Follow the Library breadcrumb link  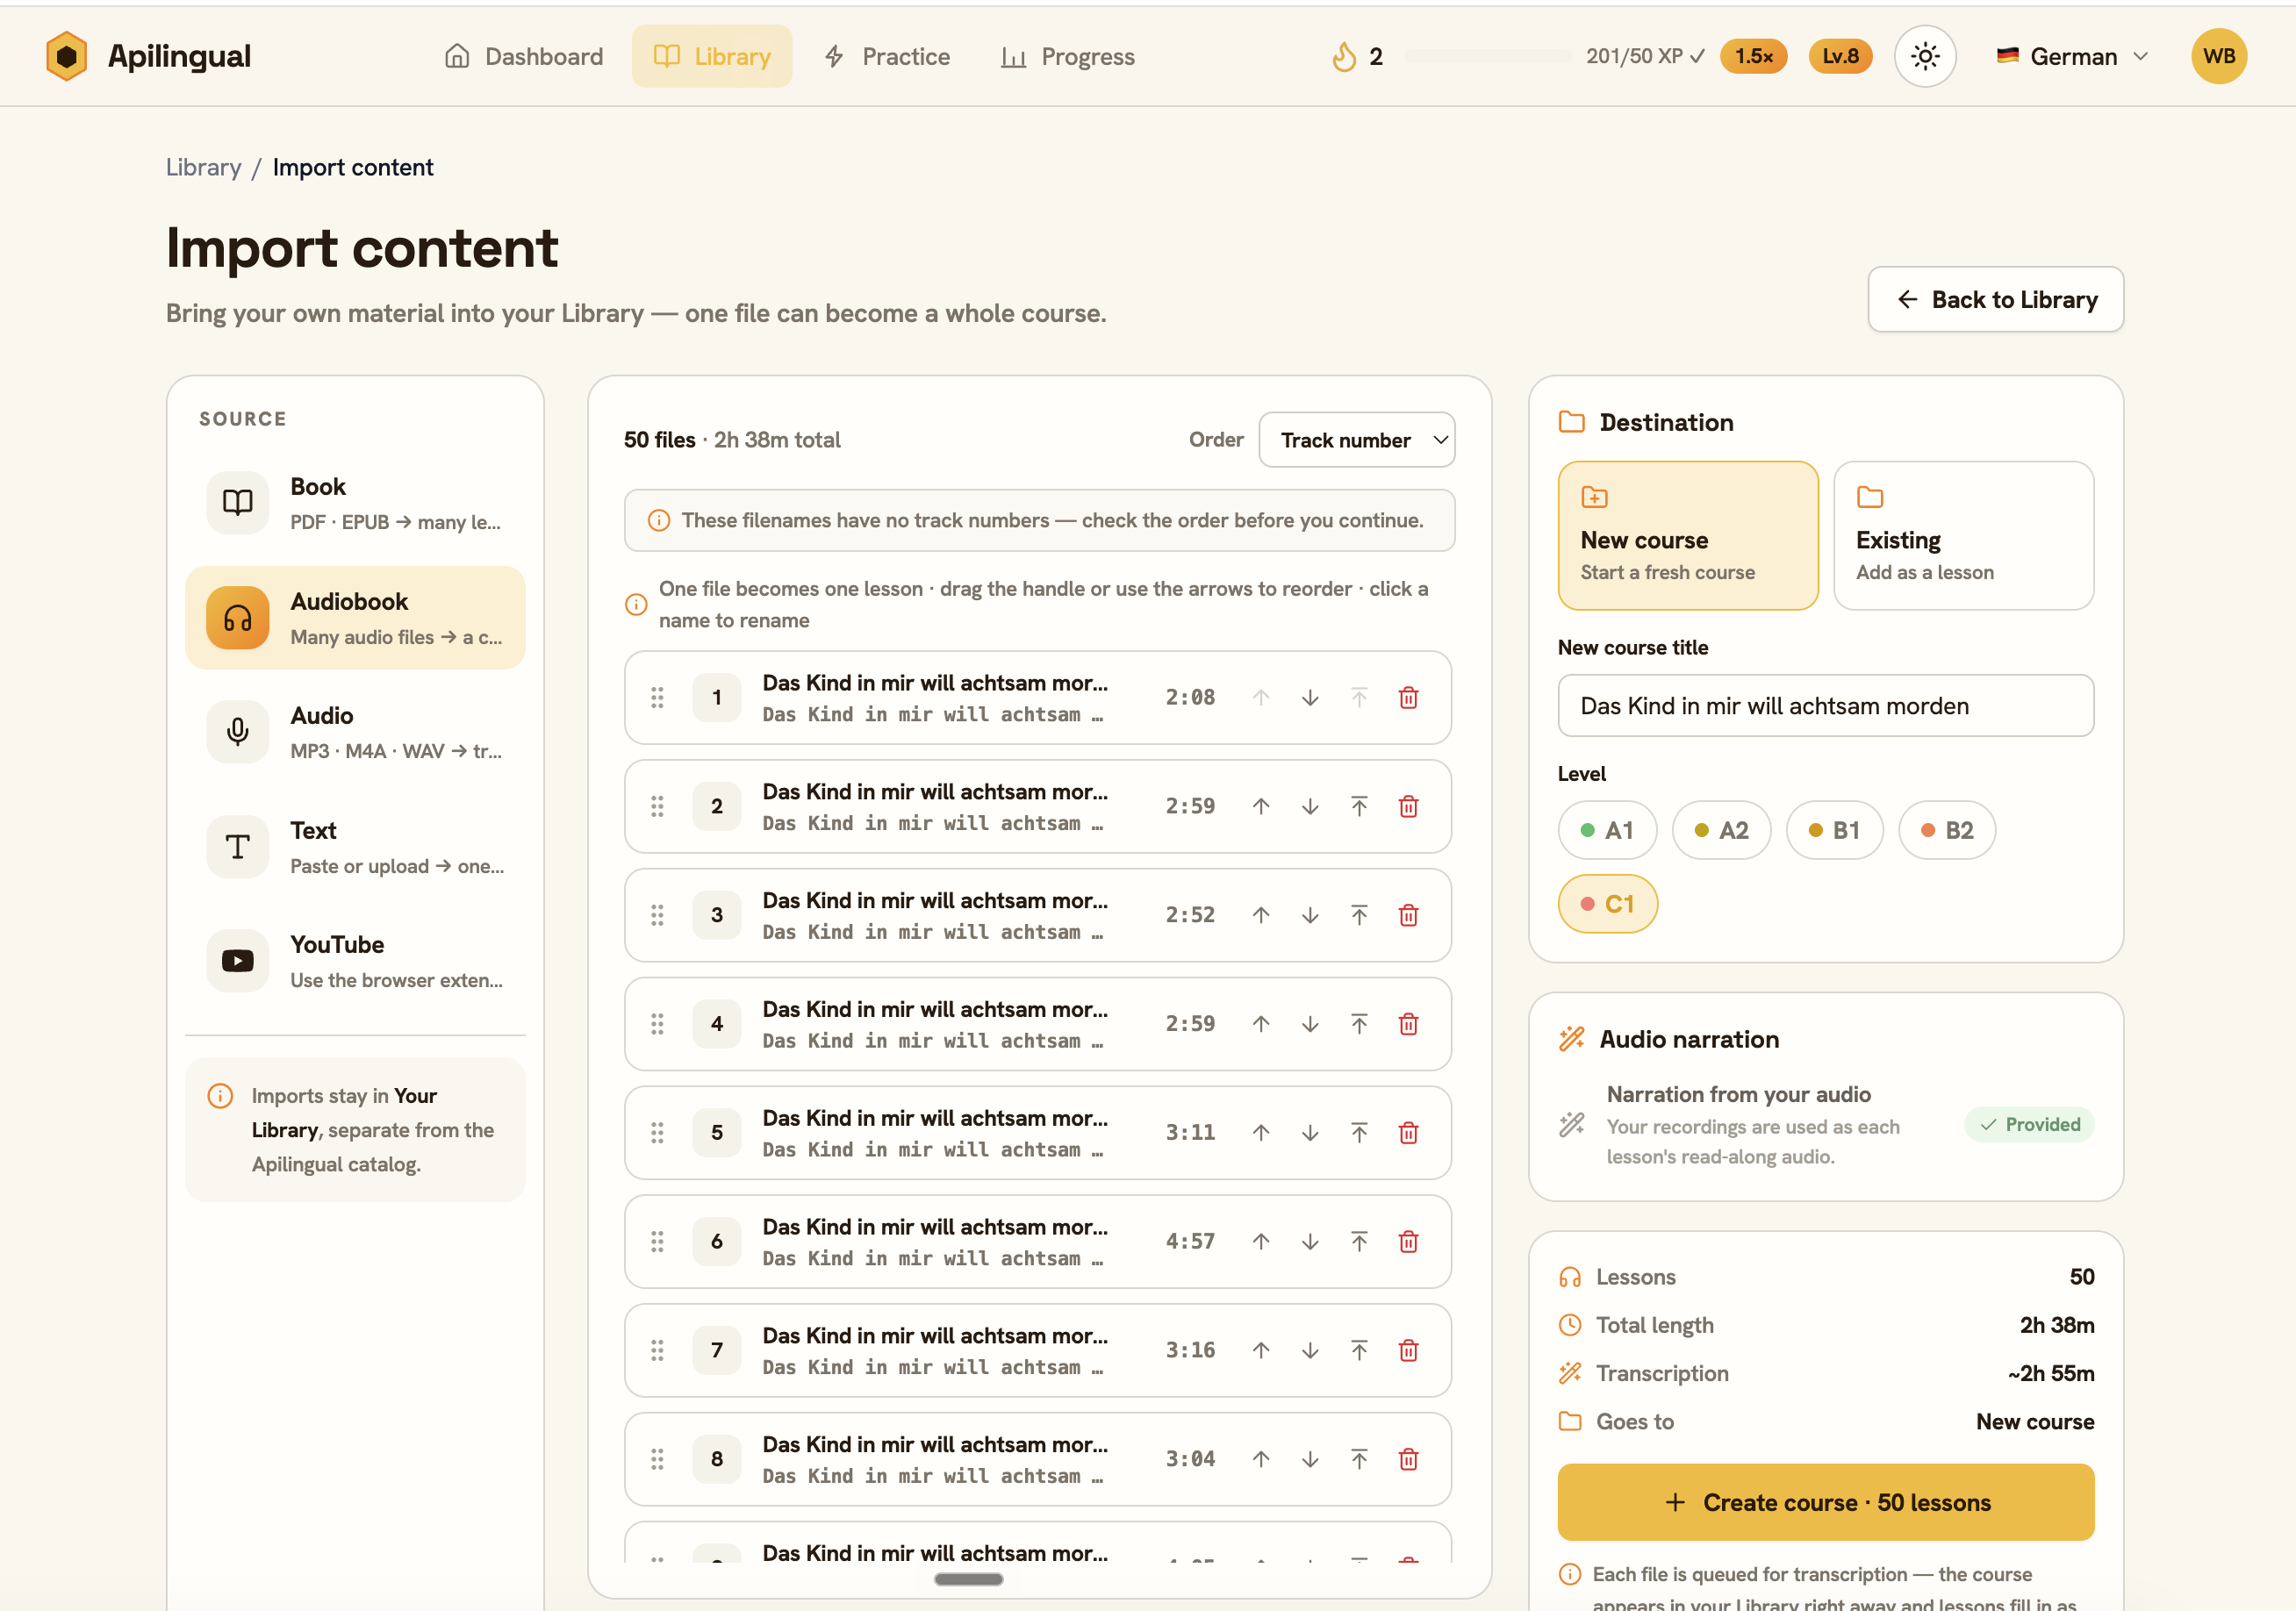[x=203, y=167]
